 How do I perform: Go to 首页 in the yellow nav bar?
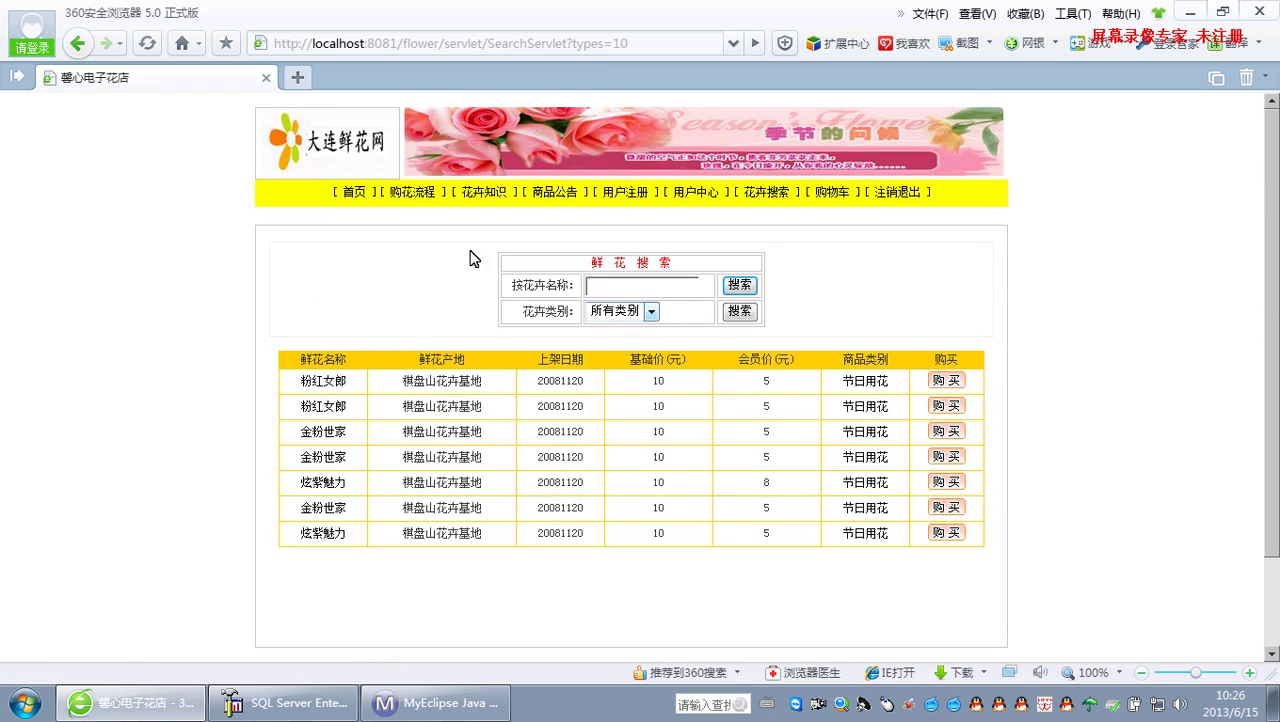[x=354, y=192]
